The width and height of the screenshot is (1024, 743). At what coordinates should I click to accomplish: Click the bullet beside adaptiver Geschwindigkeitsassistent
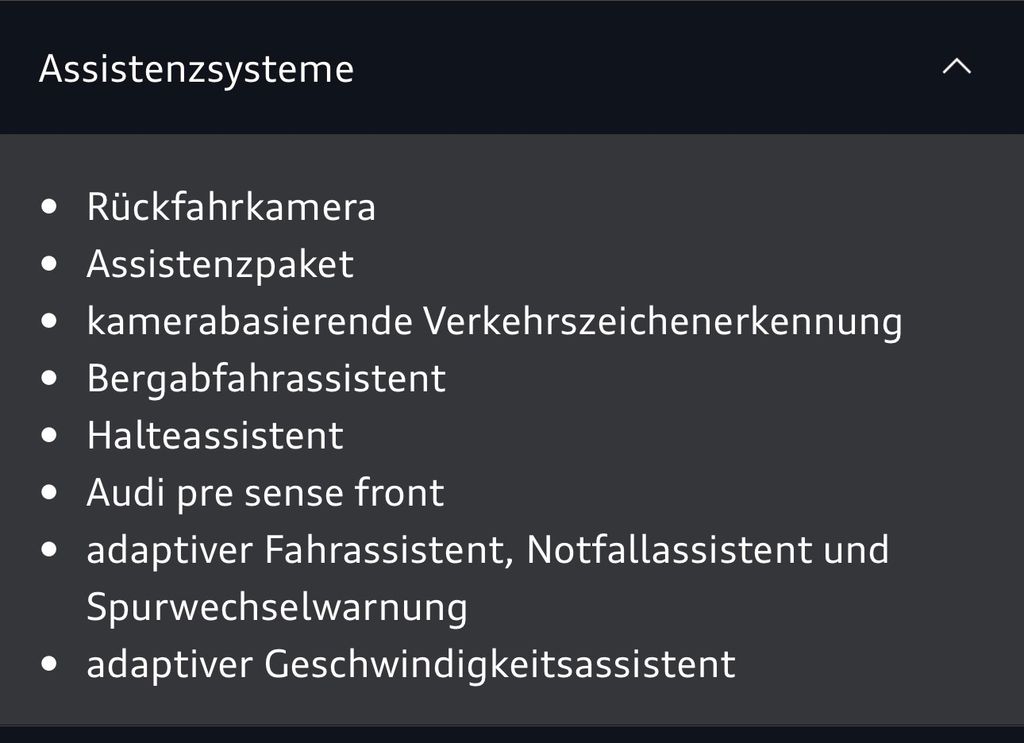click(50, 665)
